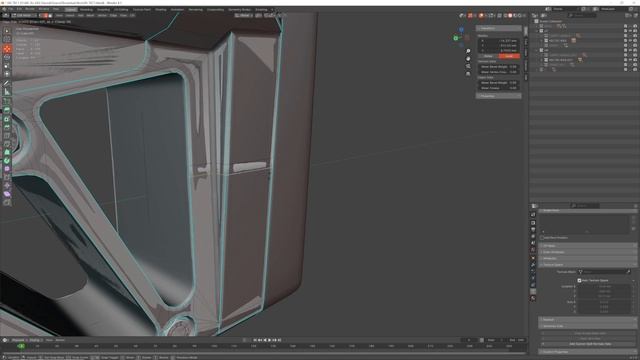
Task: Click the Median X value field
Action: click(x=499, y=41)
